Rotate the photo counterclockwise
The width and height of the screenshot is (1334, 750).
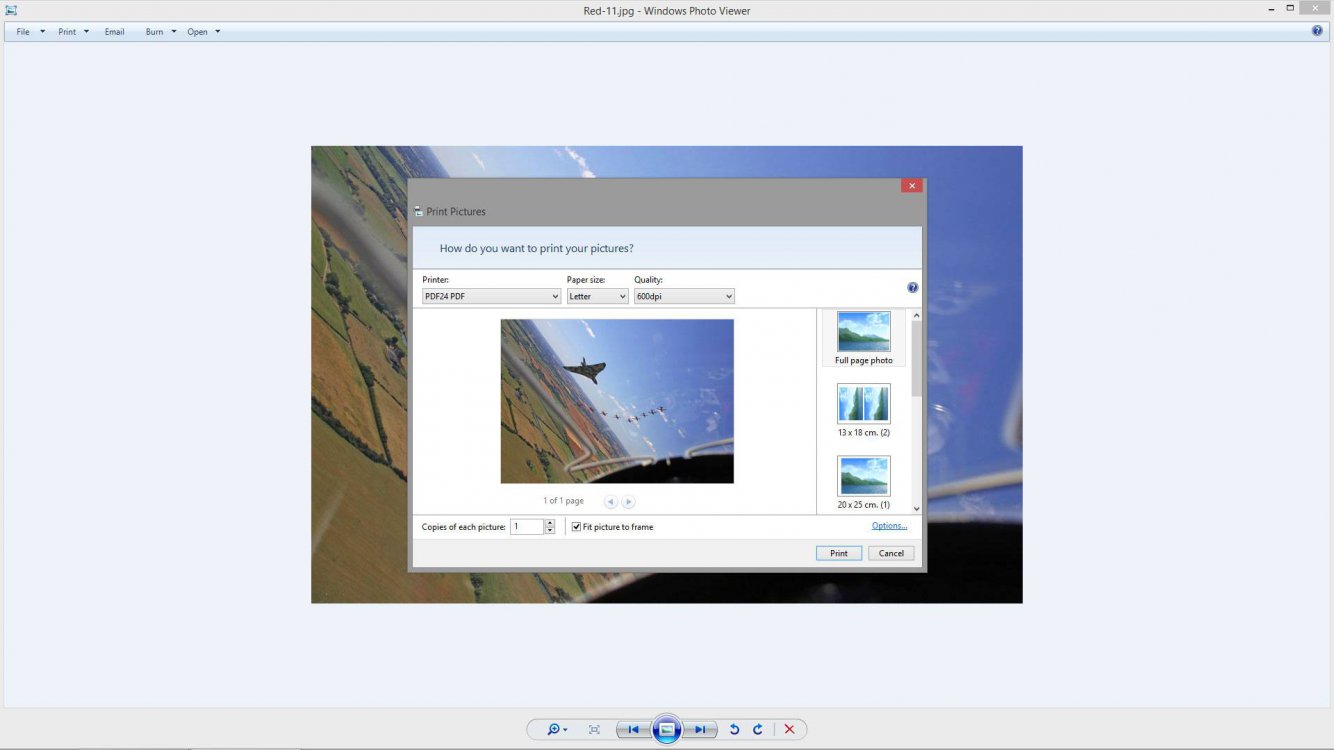(734, 730)
